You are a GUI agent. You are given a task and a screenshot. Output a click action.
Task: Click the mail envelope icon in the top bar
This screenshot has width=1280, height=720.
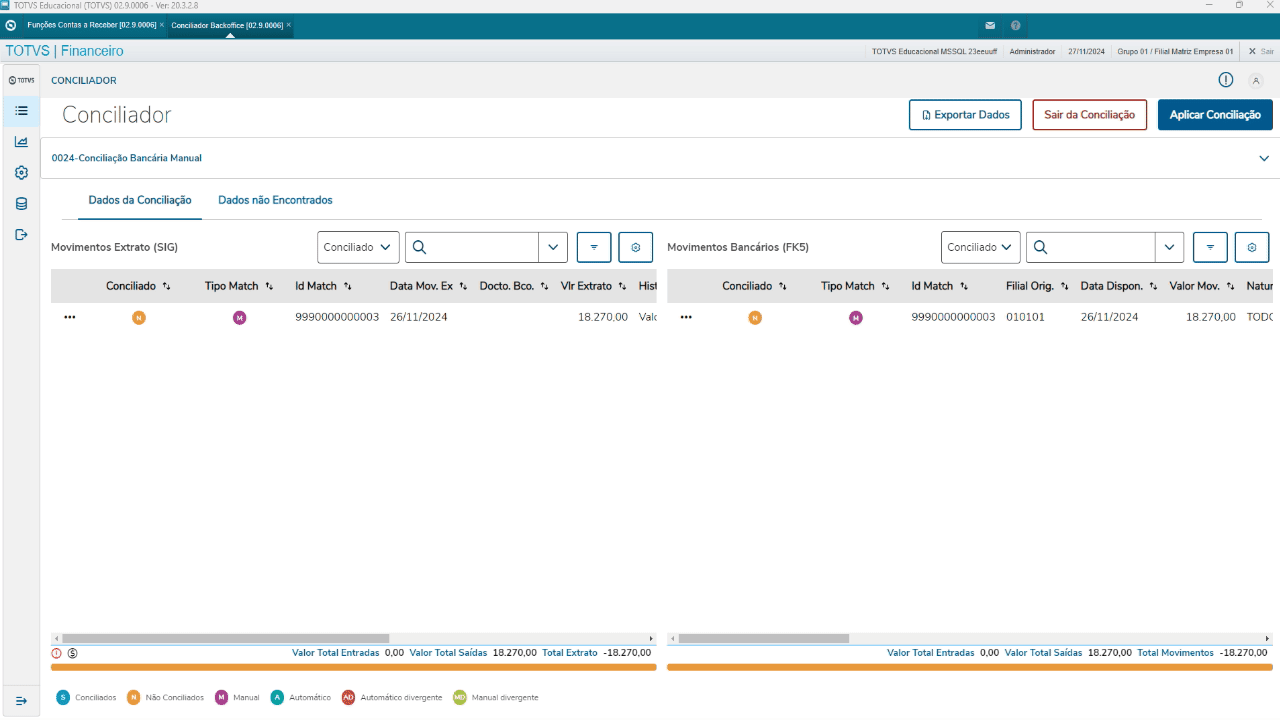click(x=990, y=25)
